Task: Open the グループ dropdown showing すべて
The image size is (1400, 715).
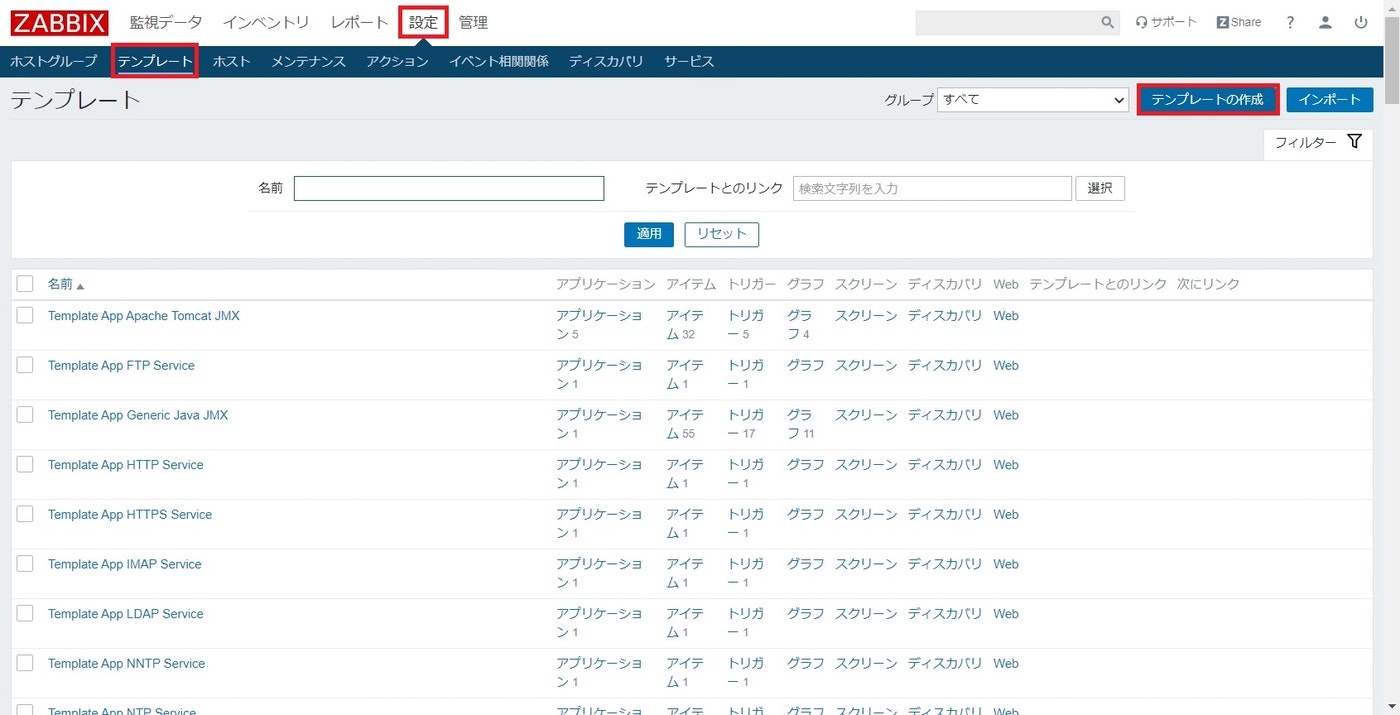Action: click(1033, 99)
